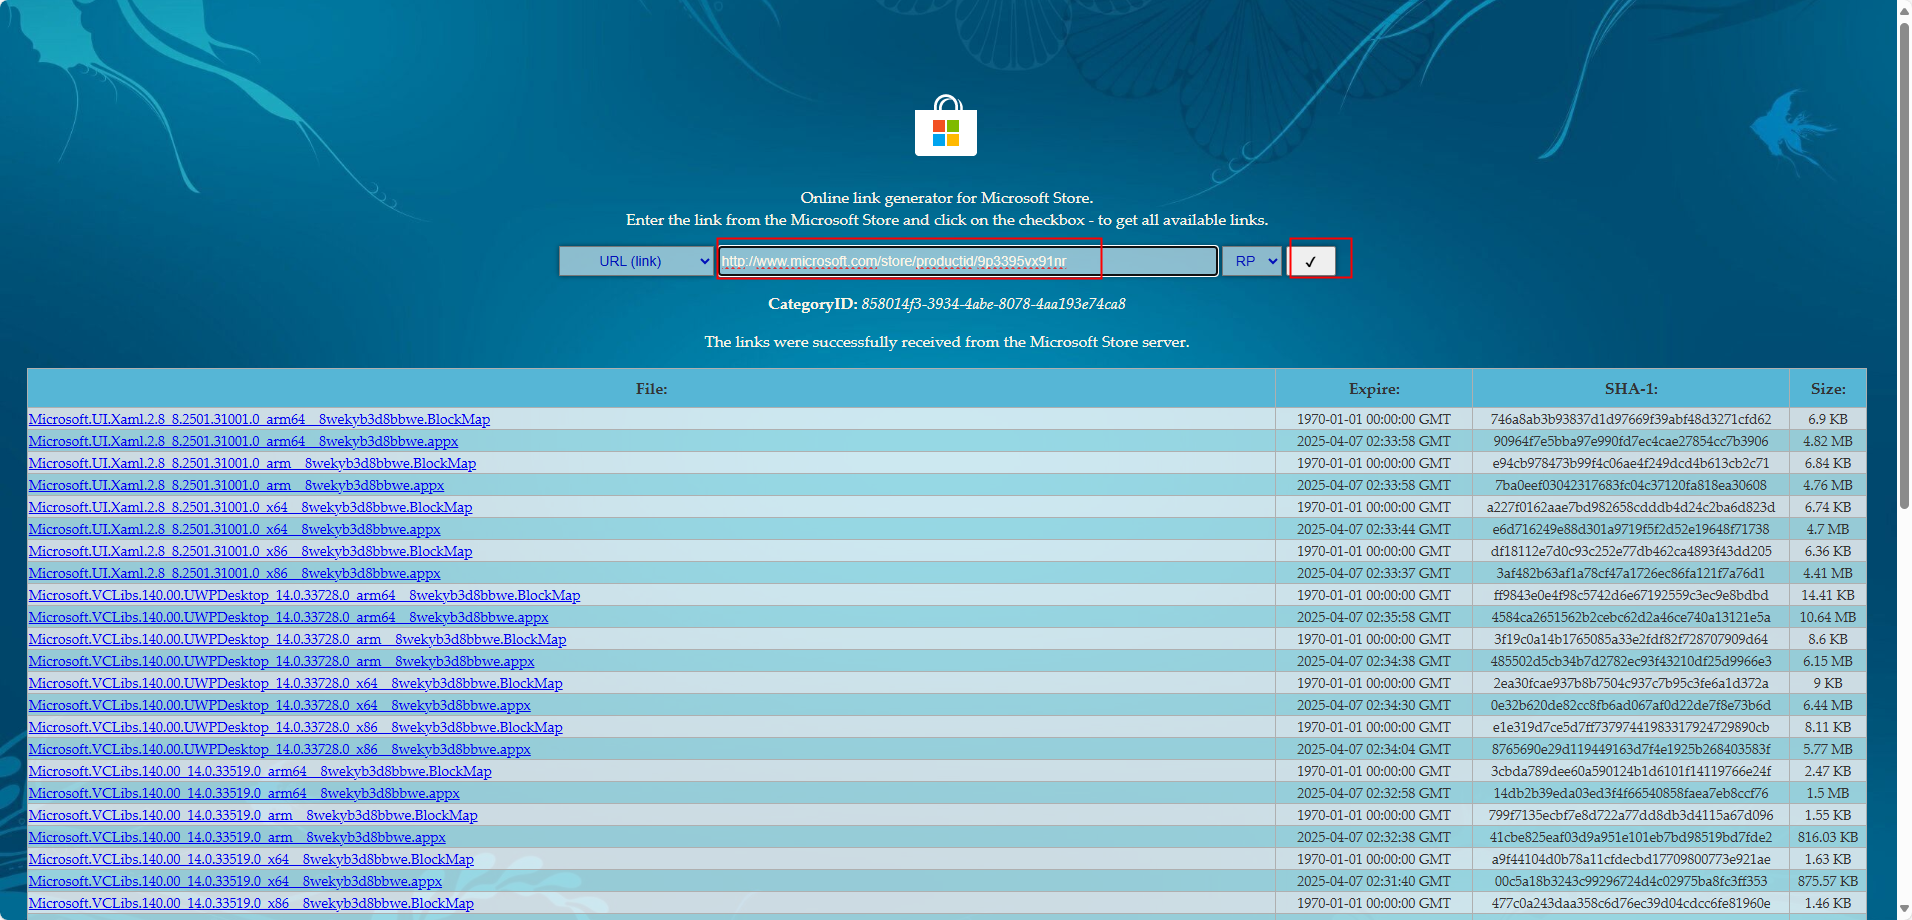Click the File: column header
The image size is (1912, 920).
pyautogui.click(x=651, y=389)
